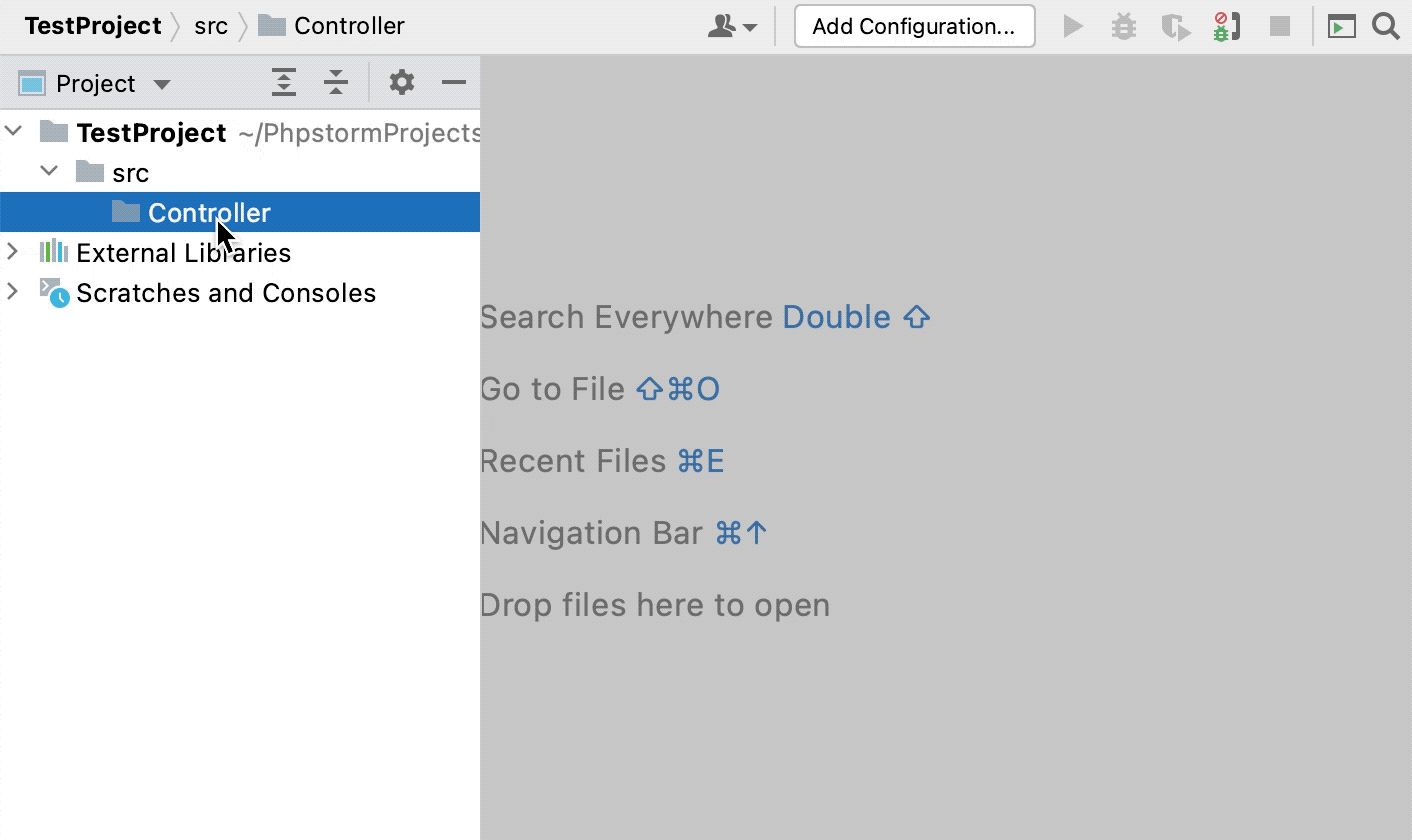Attach debugger to a running process

(1226, 26)
